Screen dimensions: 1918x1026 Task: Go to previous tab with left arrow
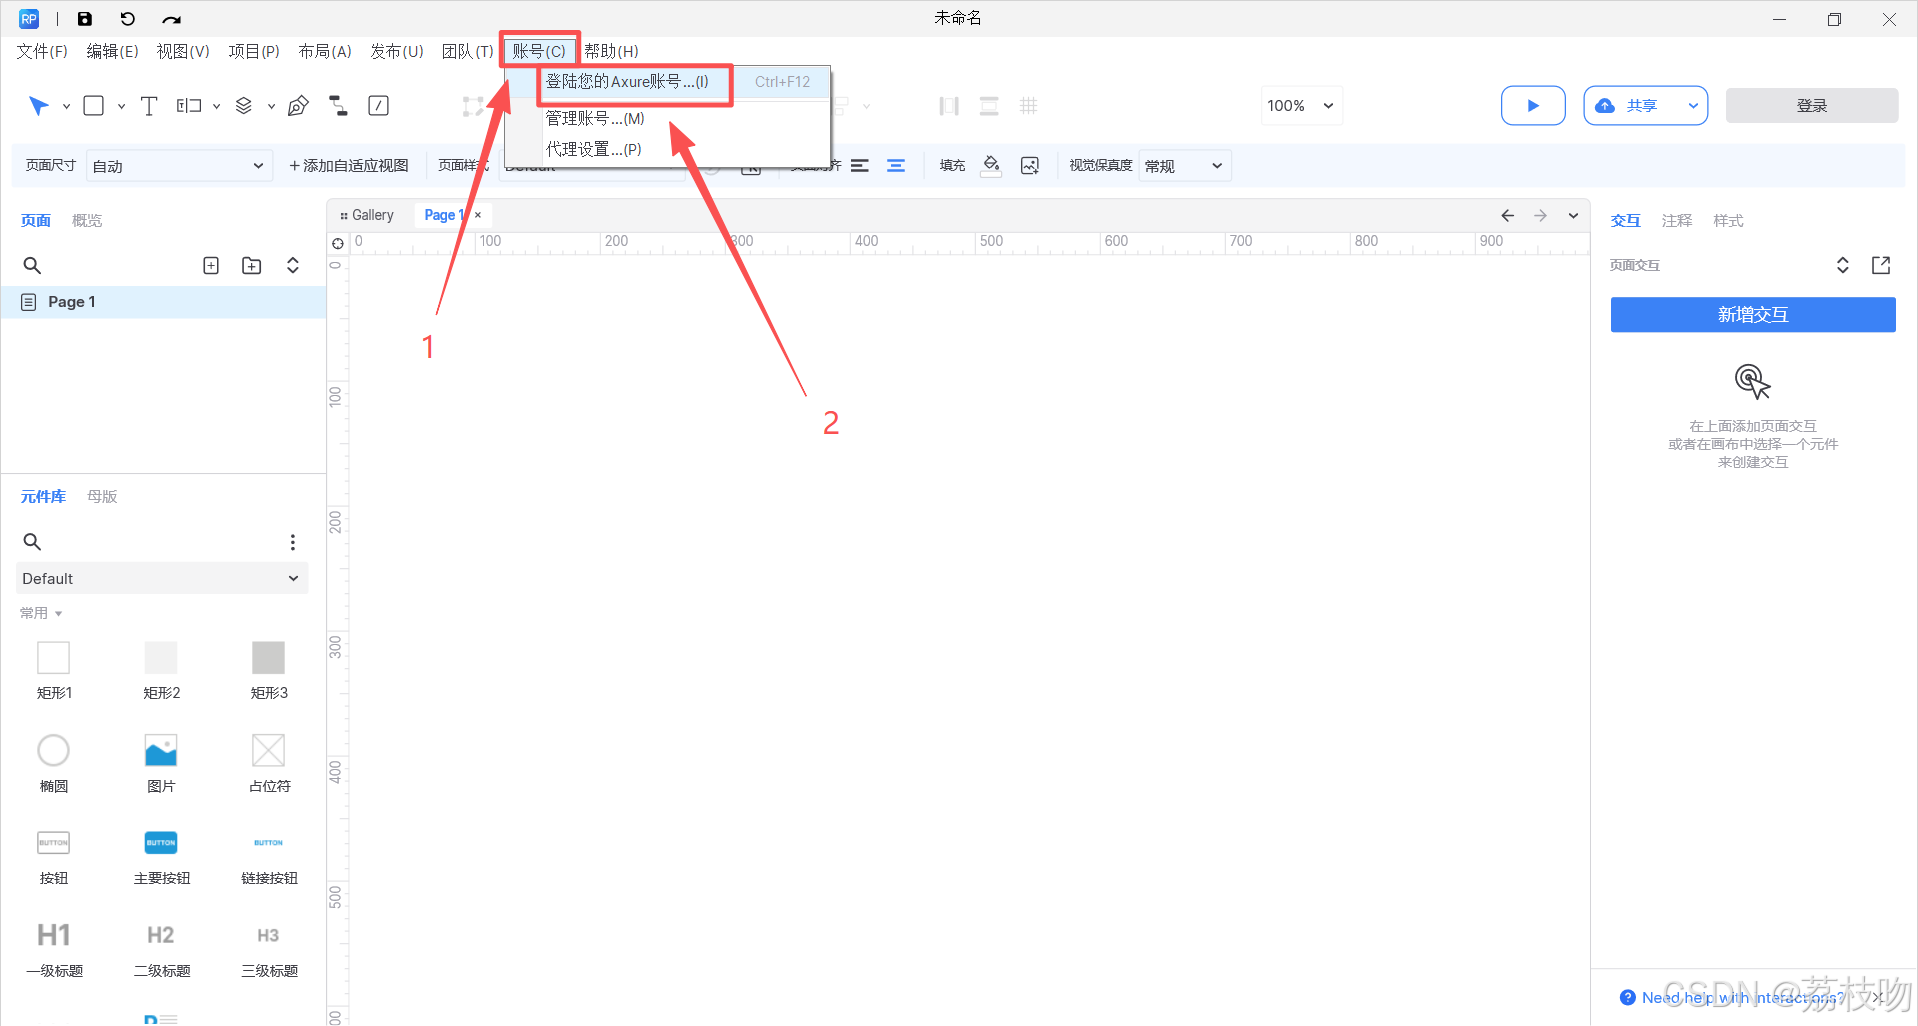tap(1508, 215)
